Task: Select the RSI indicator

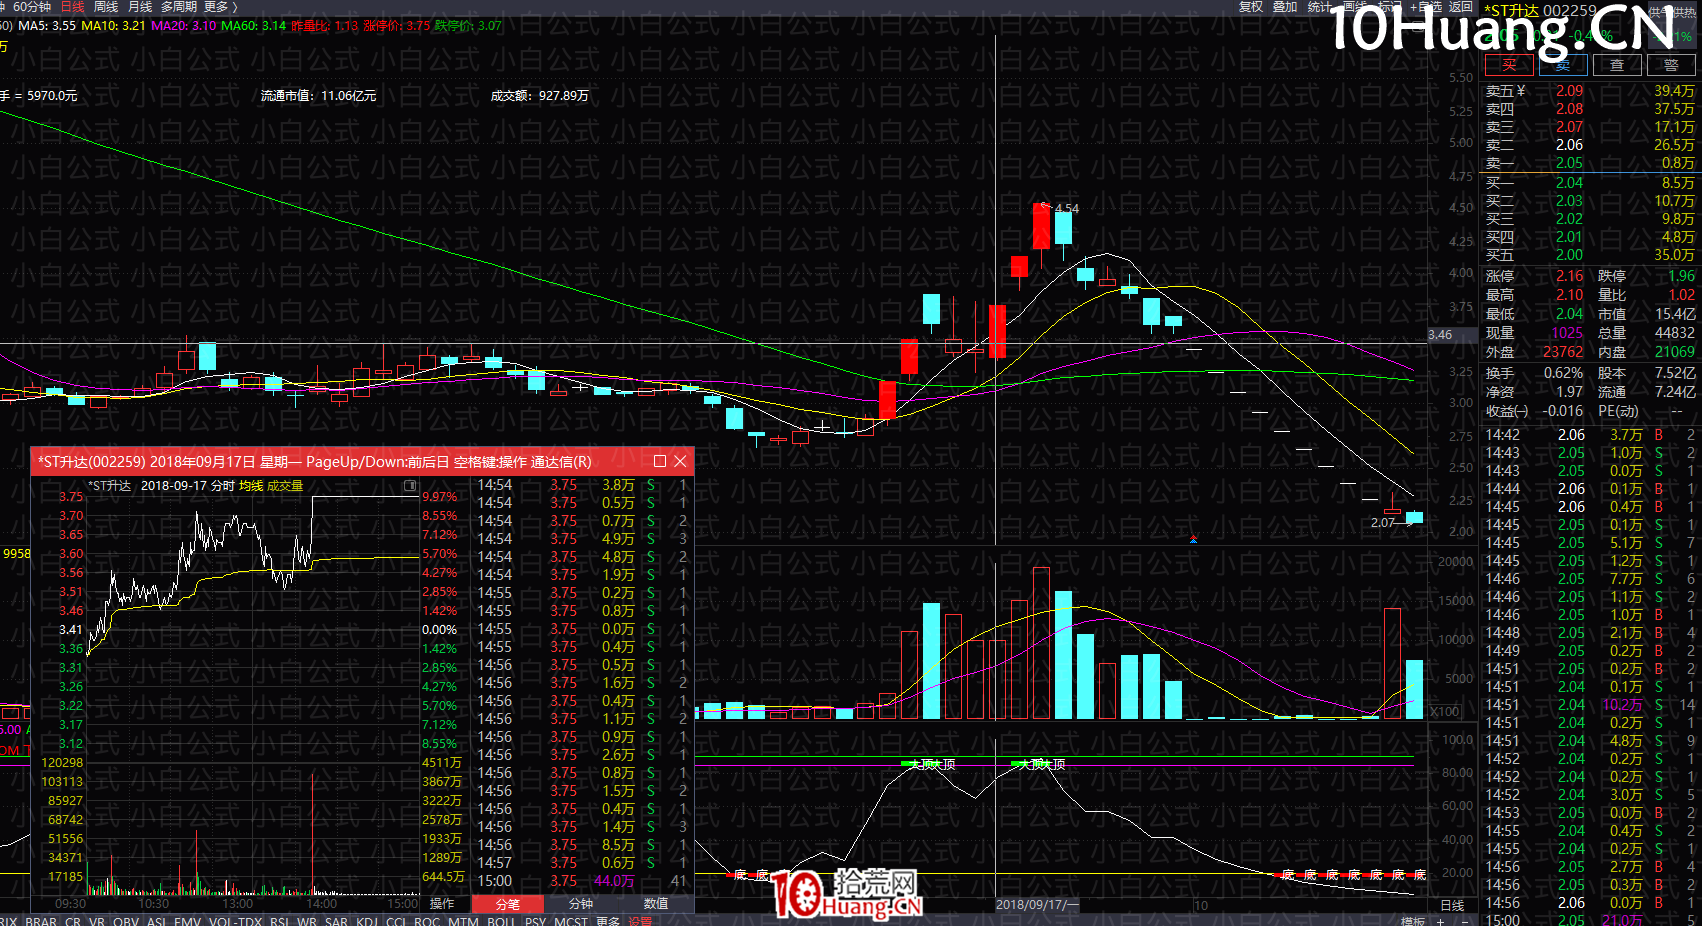Action: (x=280, y=921)
